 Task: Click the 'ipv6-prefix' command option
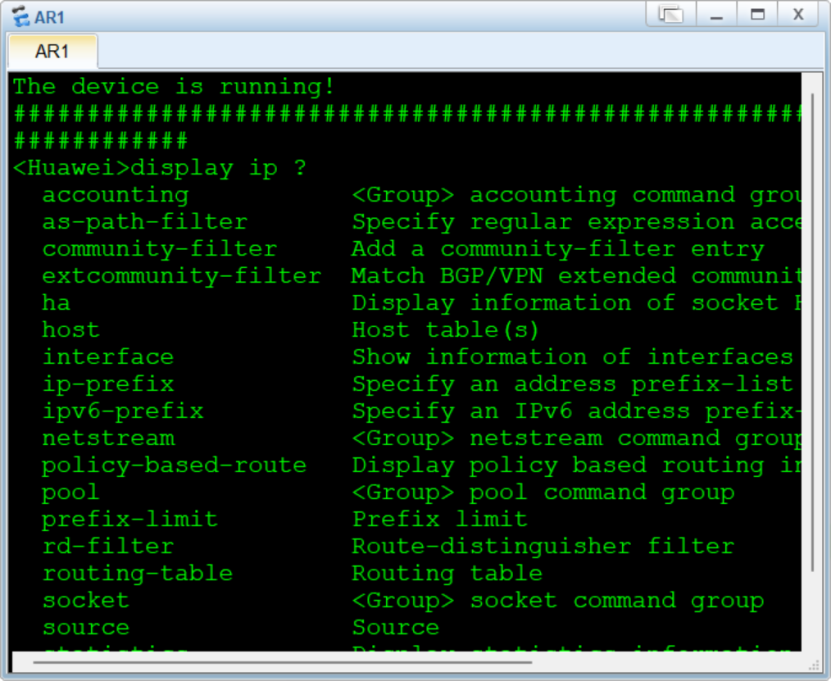coord(123,411)
